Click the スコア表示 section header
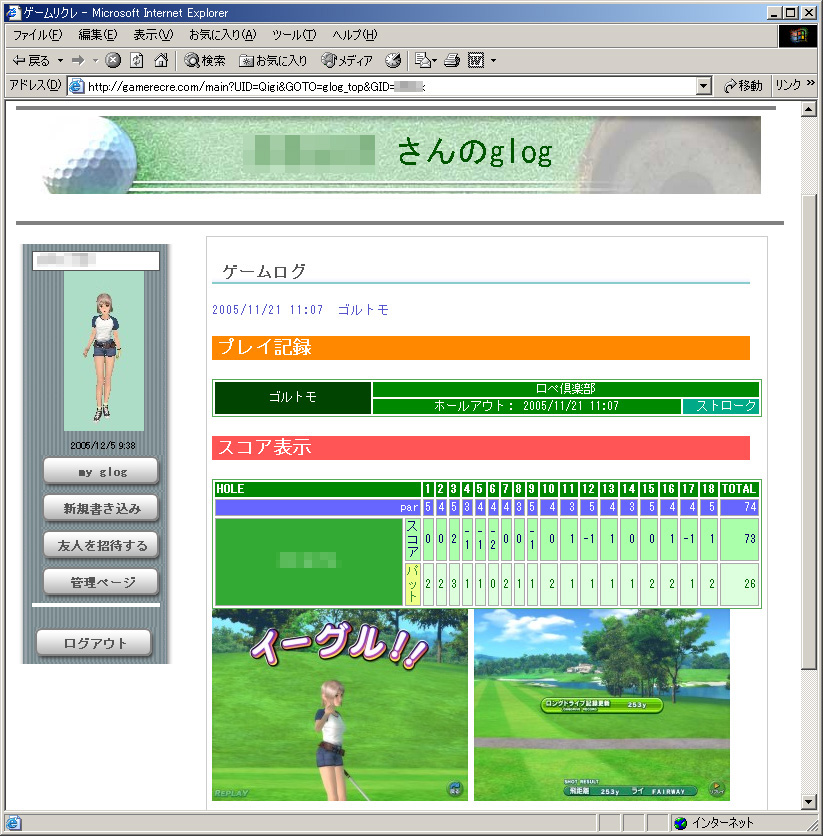 [481, 447]
